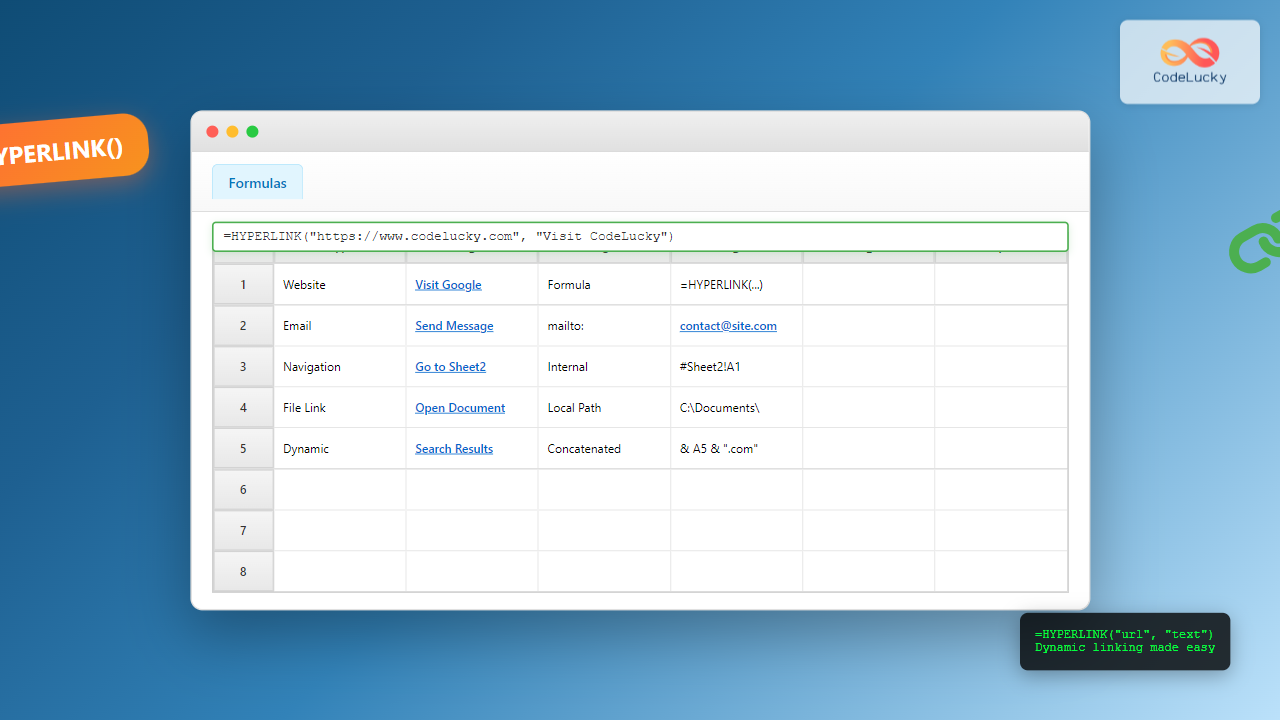Click into the HYPERLINK formula bar
Viewport: 1280px width, 720px height.
tap(640, 237)
